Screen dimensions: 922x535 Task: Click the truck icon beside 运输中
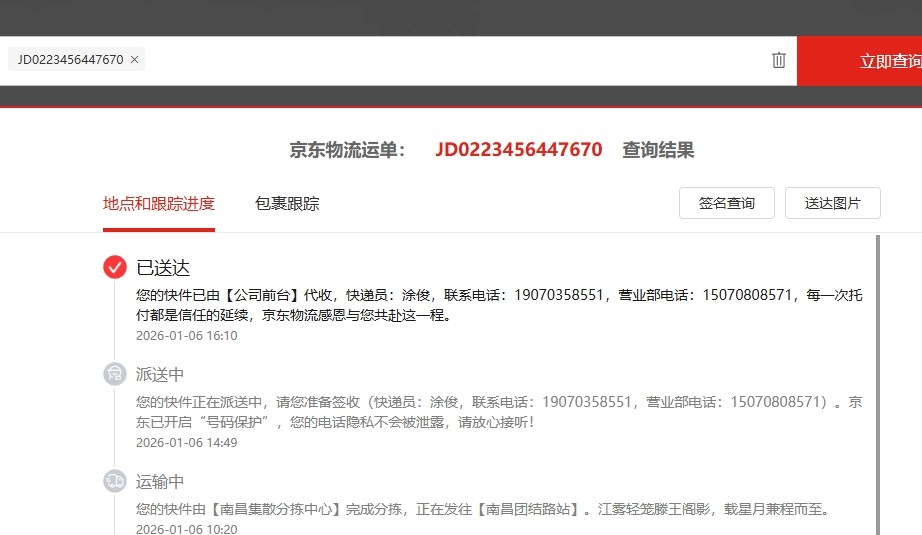(115, 481)
